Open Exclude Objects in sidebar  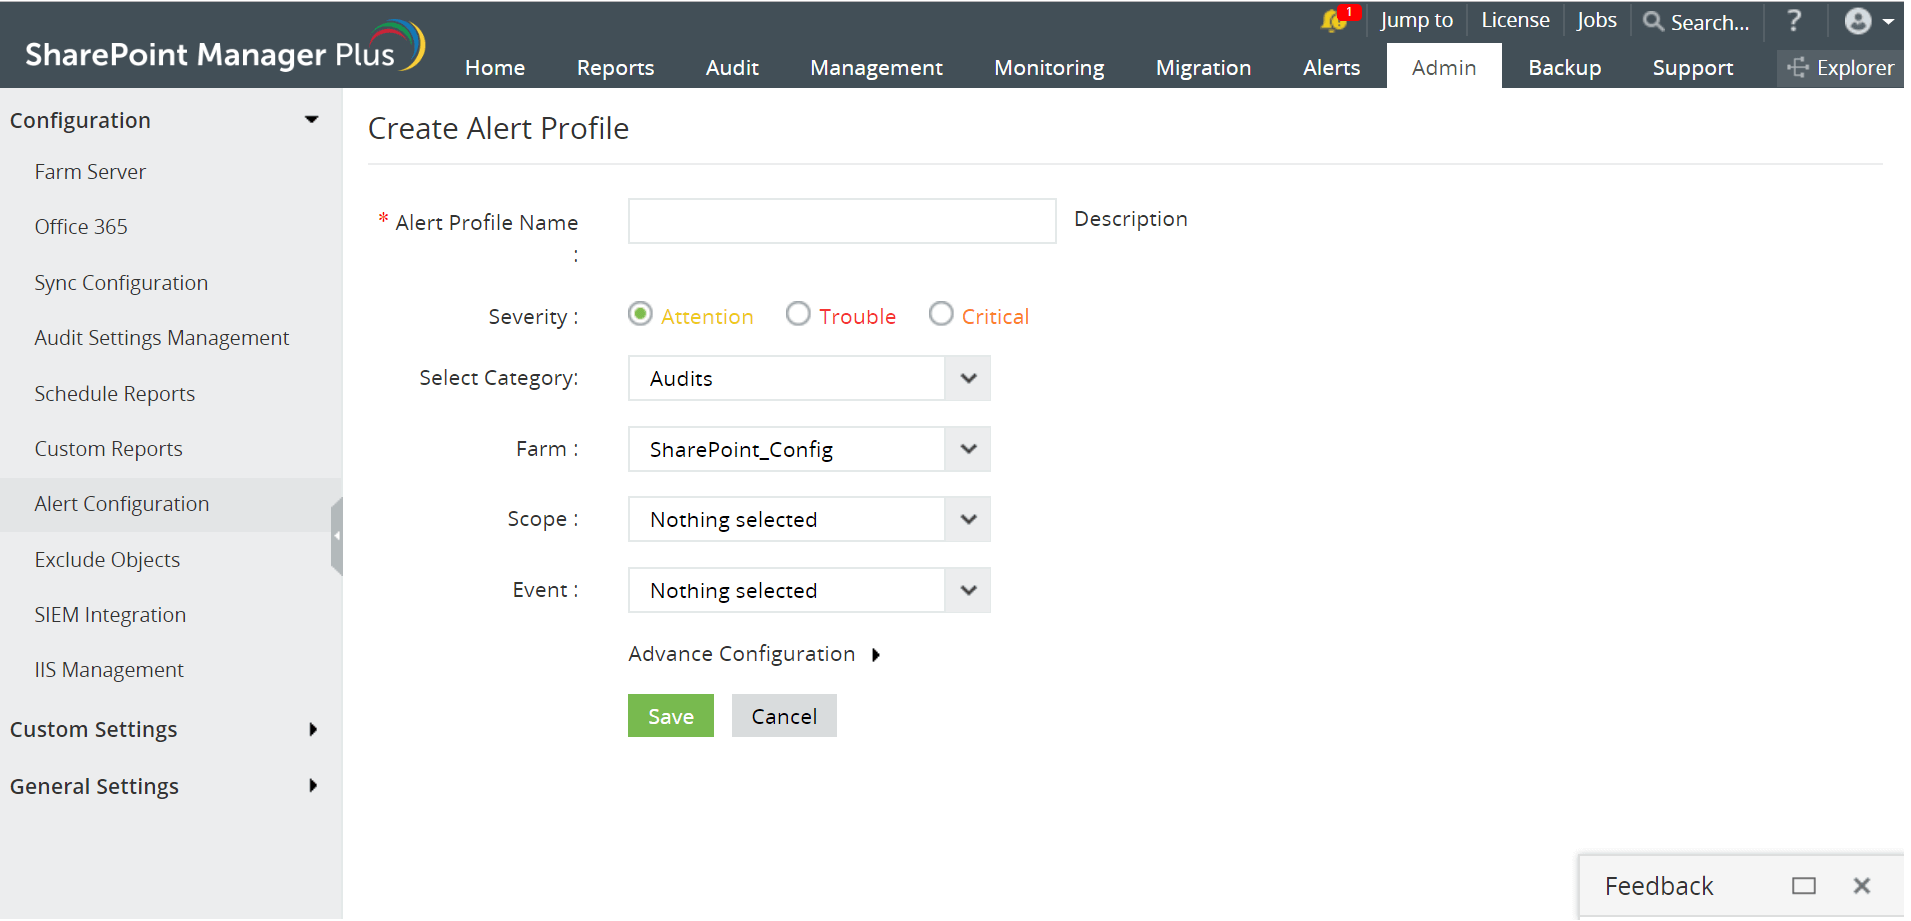tap(107, 560)
